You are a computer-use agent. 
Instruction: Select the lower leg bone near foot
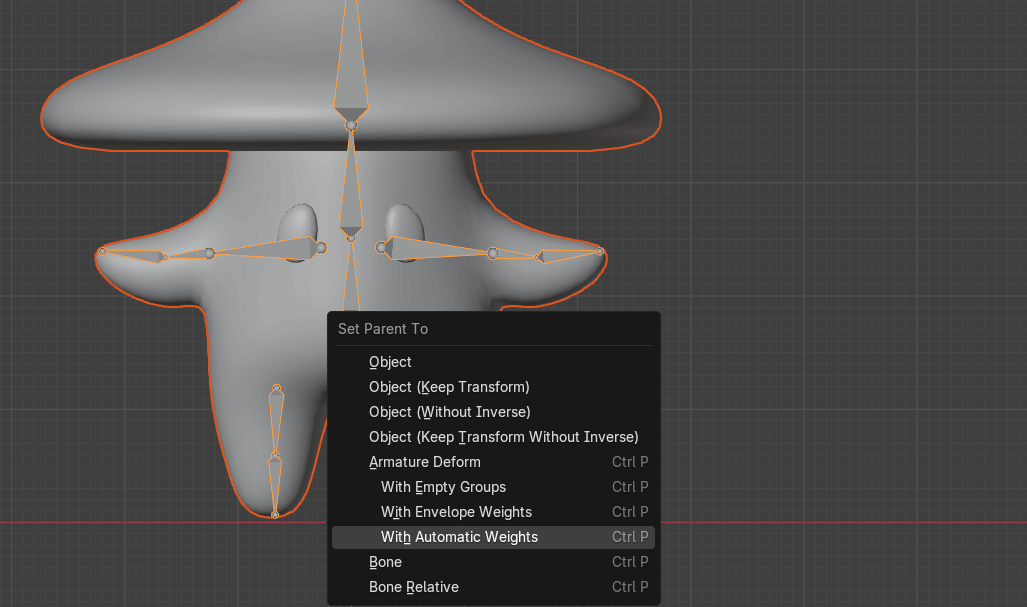pyautogui.click(x=275, y=485)
